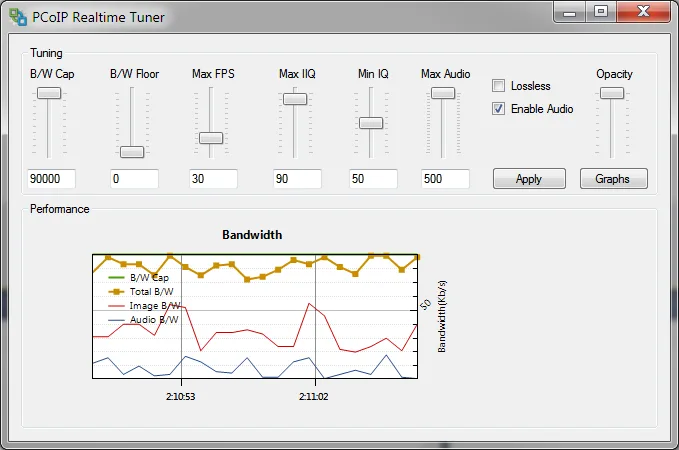Click the Max IIQ slider thumb
The height and width of the screenshot is (450, 679).
tap(295, 99)
